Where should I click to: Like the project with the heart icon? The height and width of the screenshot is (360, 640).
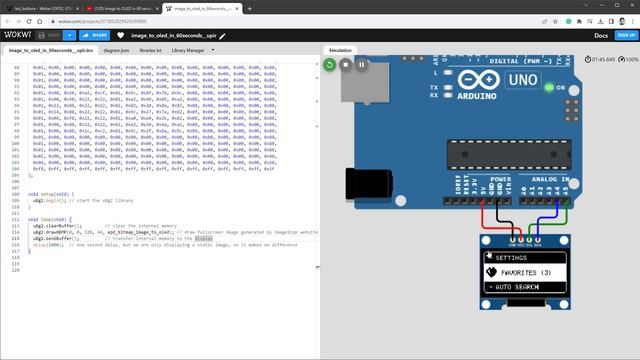click(120, 36)
